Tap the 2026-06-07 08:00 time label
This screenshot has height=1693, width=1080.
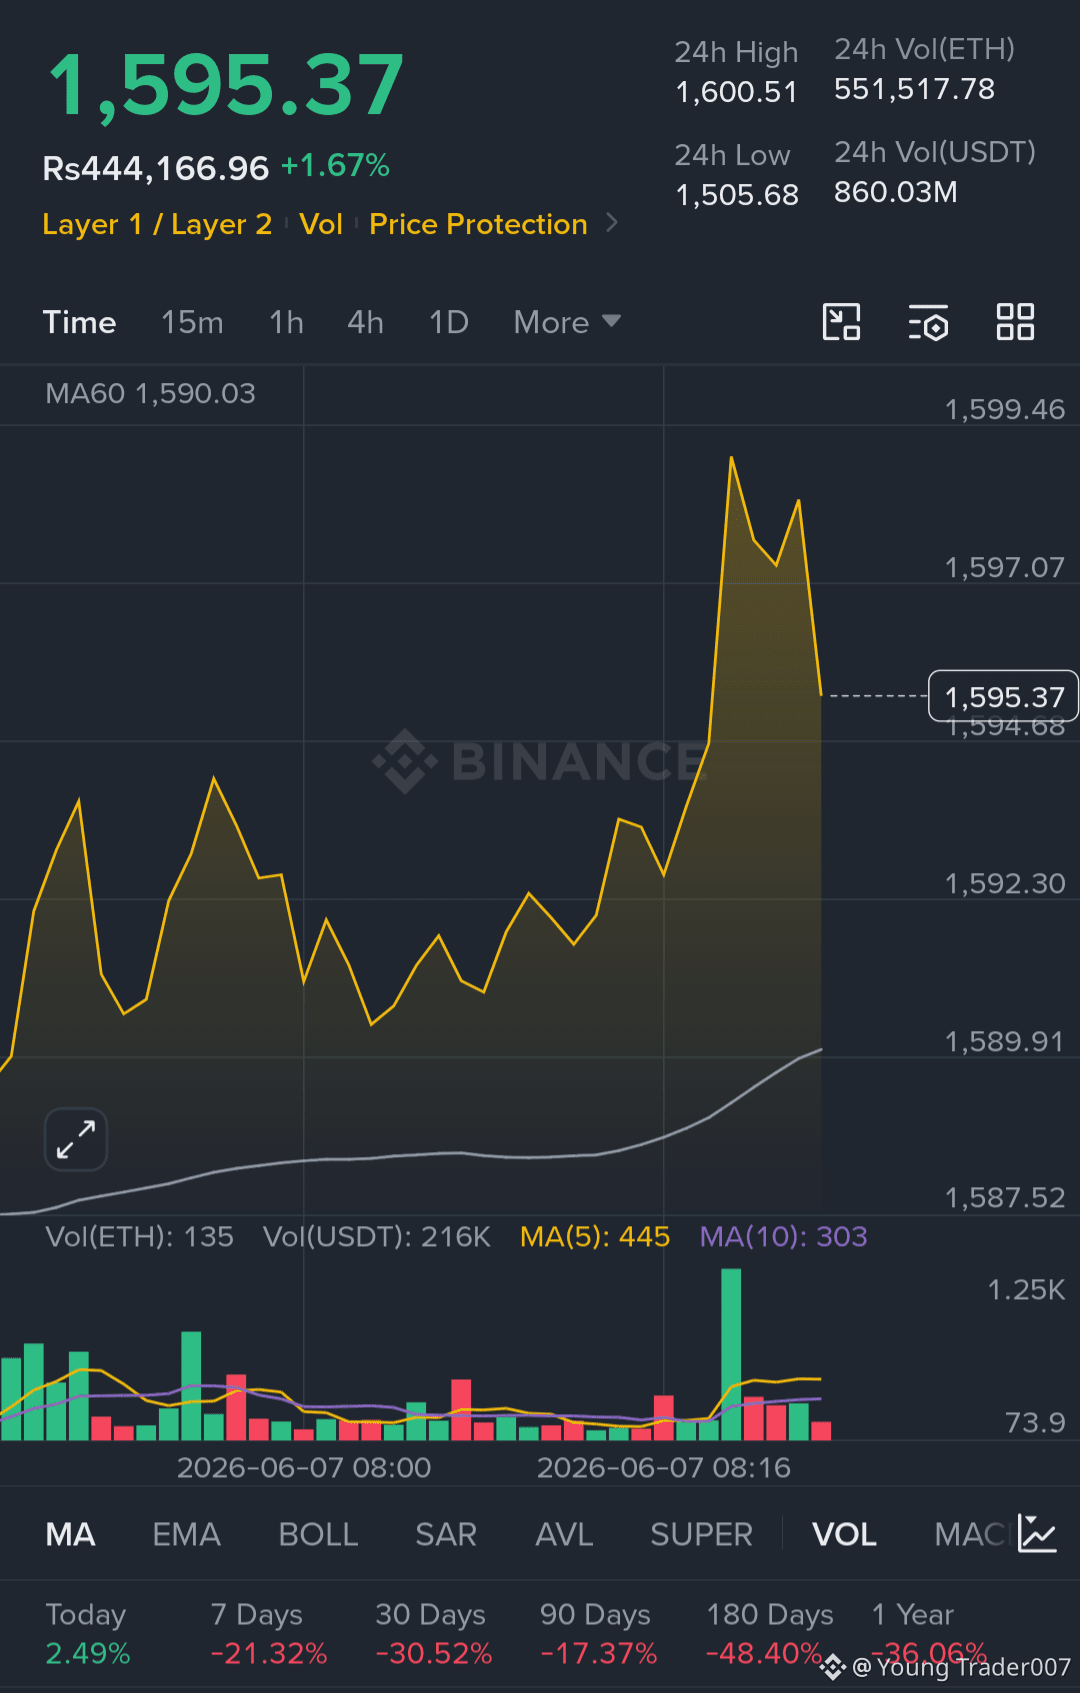[x=304, y=1467]
